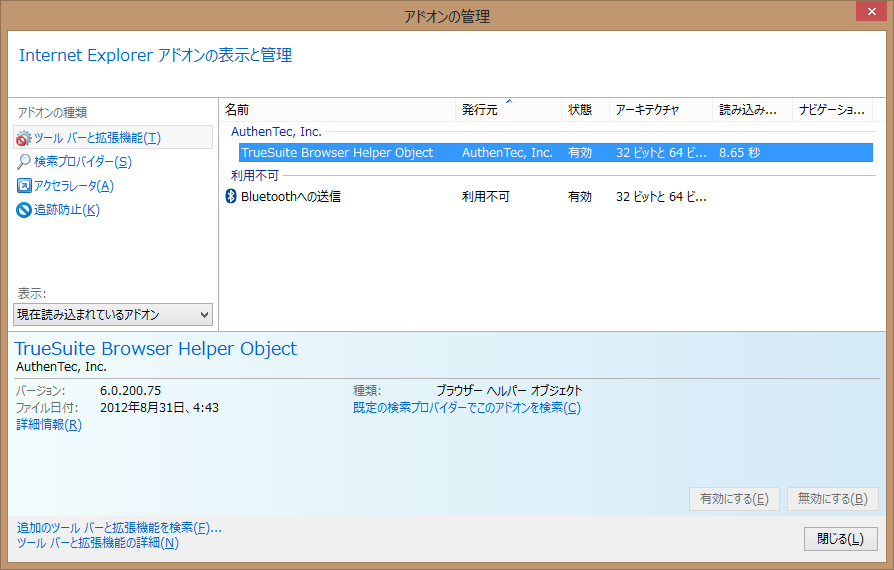Sort by 読み込み時間 column header
Viewport: 894px width, 570px height.
[x=753, y=109]
